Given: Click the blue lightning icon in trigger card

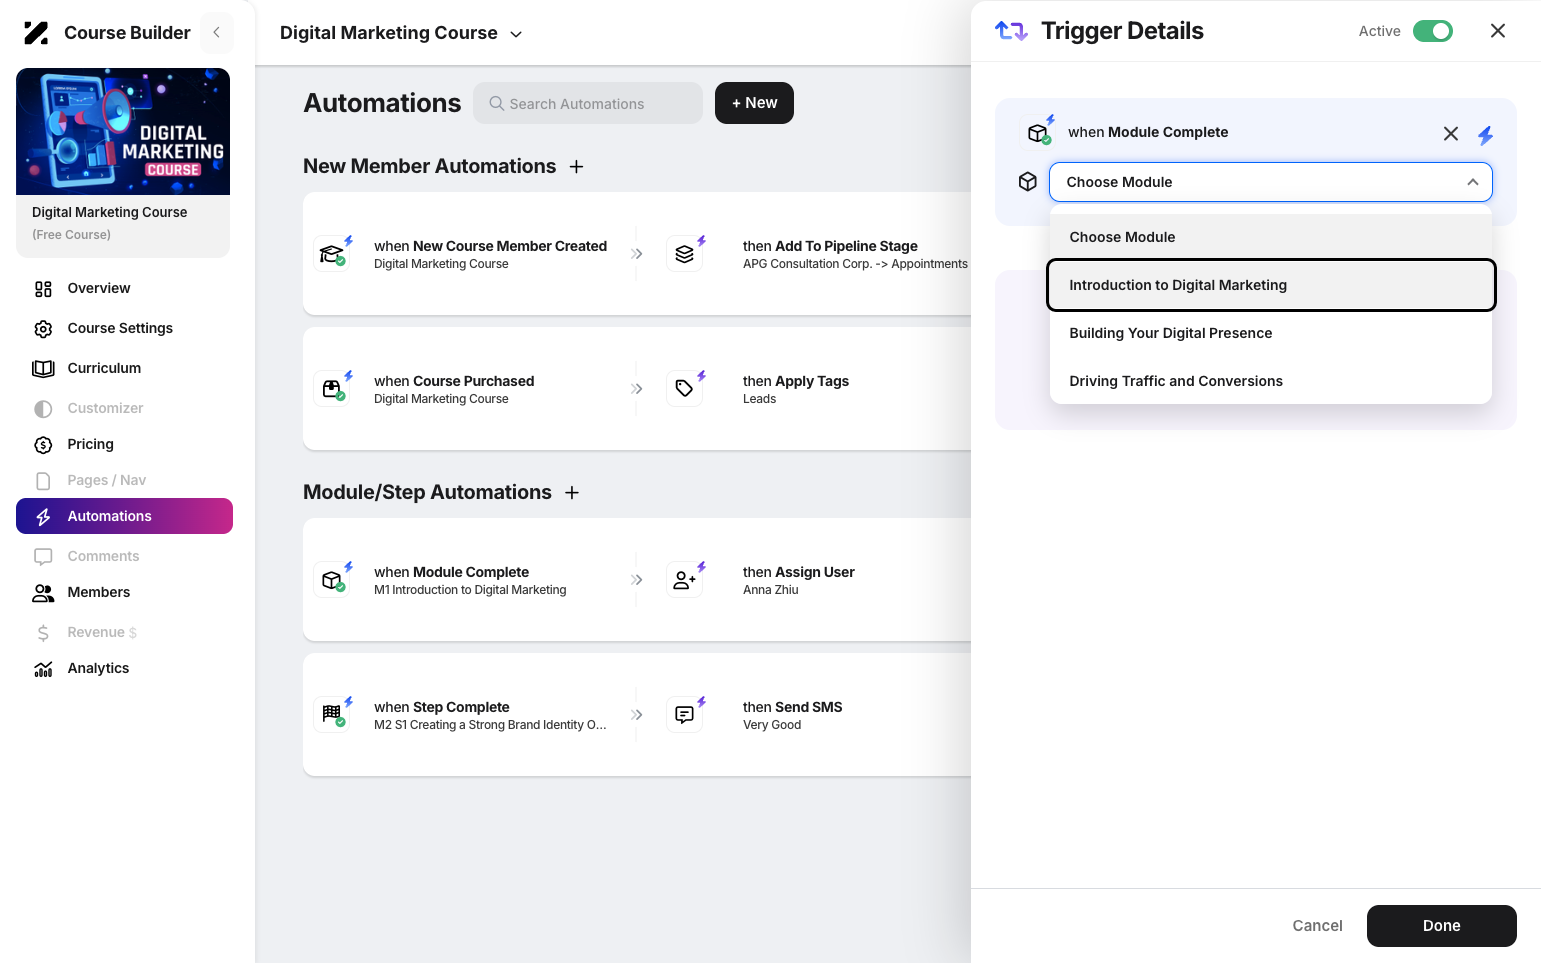Looking at the screenshot, I should 1486,135.
